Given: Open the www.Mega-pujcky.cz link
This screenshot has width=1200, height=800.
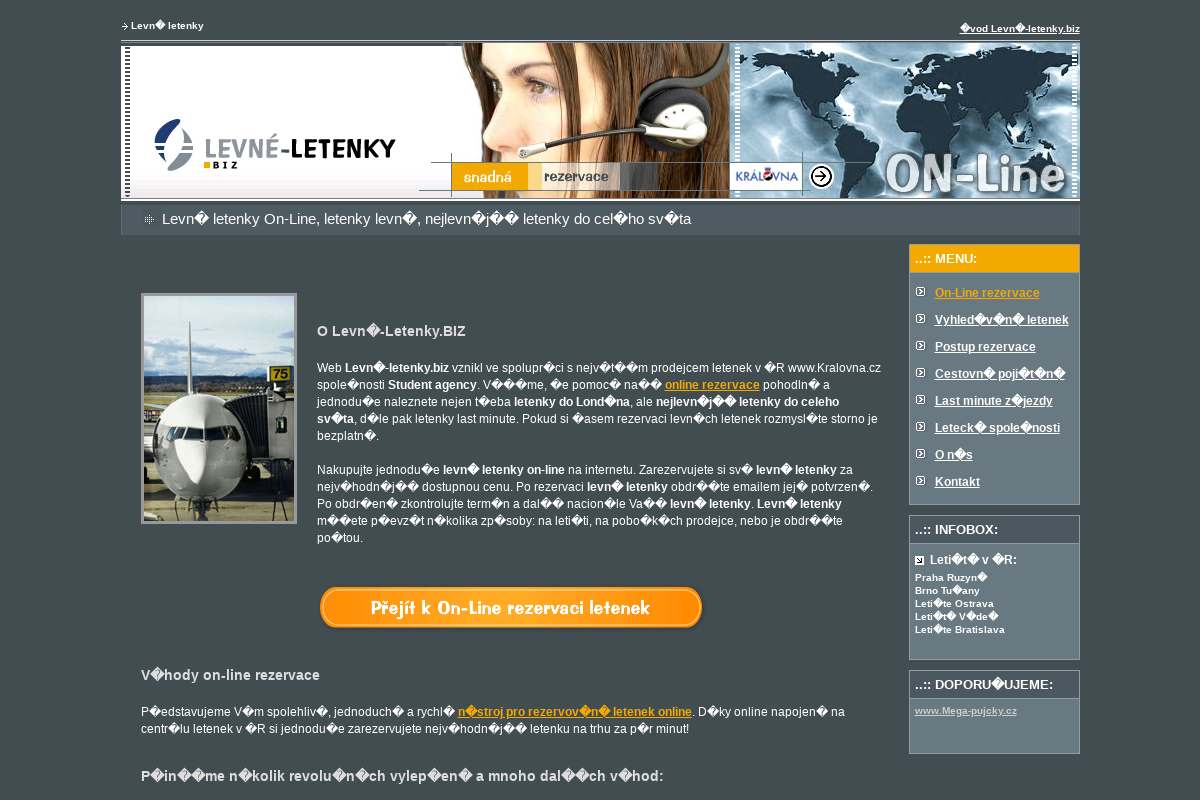Looking at the screenshot, I should coord(968,710).
